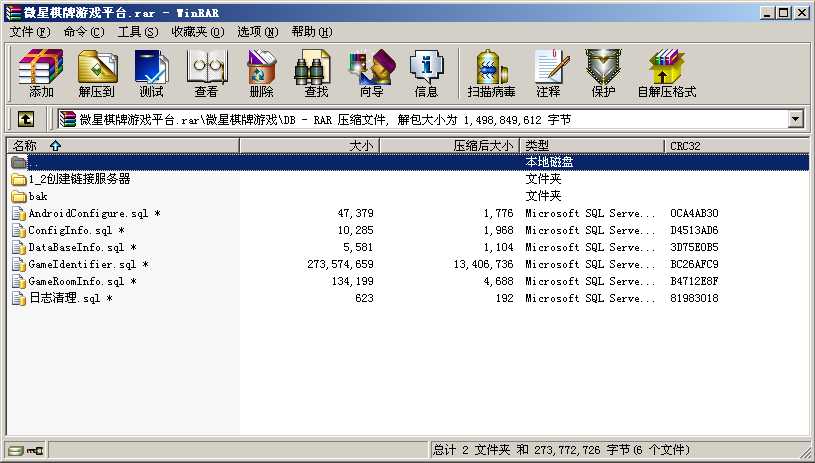Select the bak folder name
Viewport: 815px width, 463px height.
38,196
